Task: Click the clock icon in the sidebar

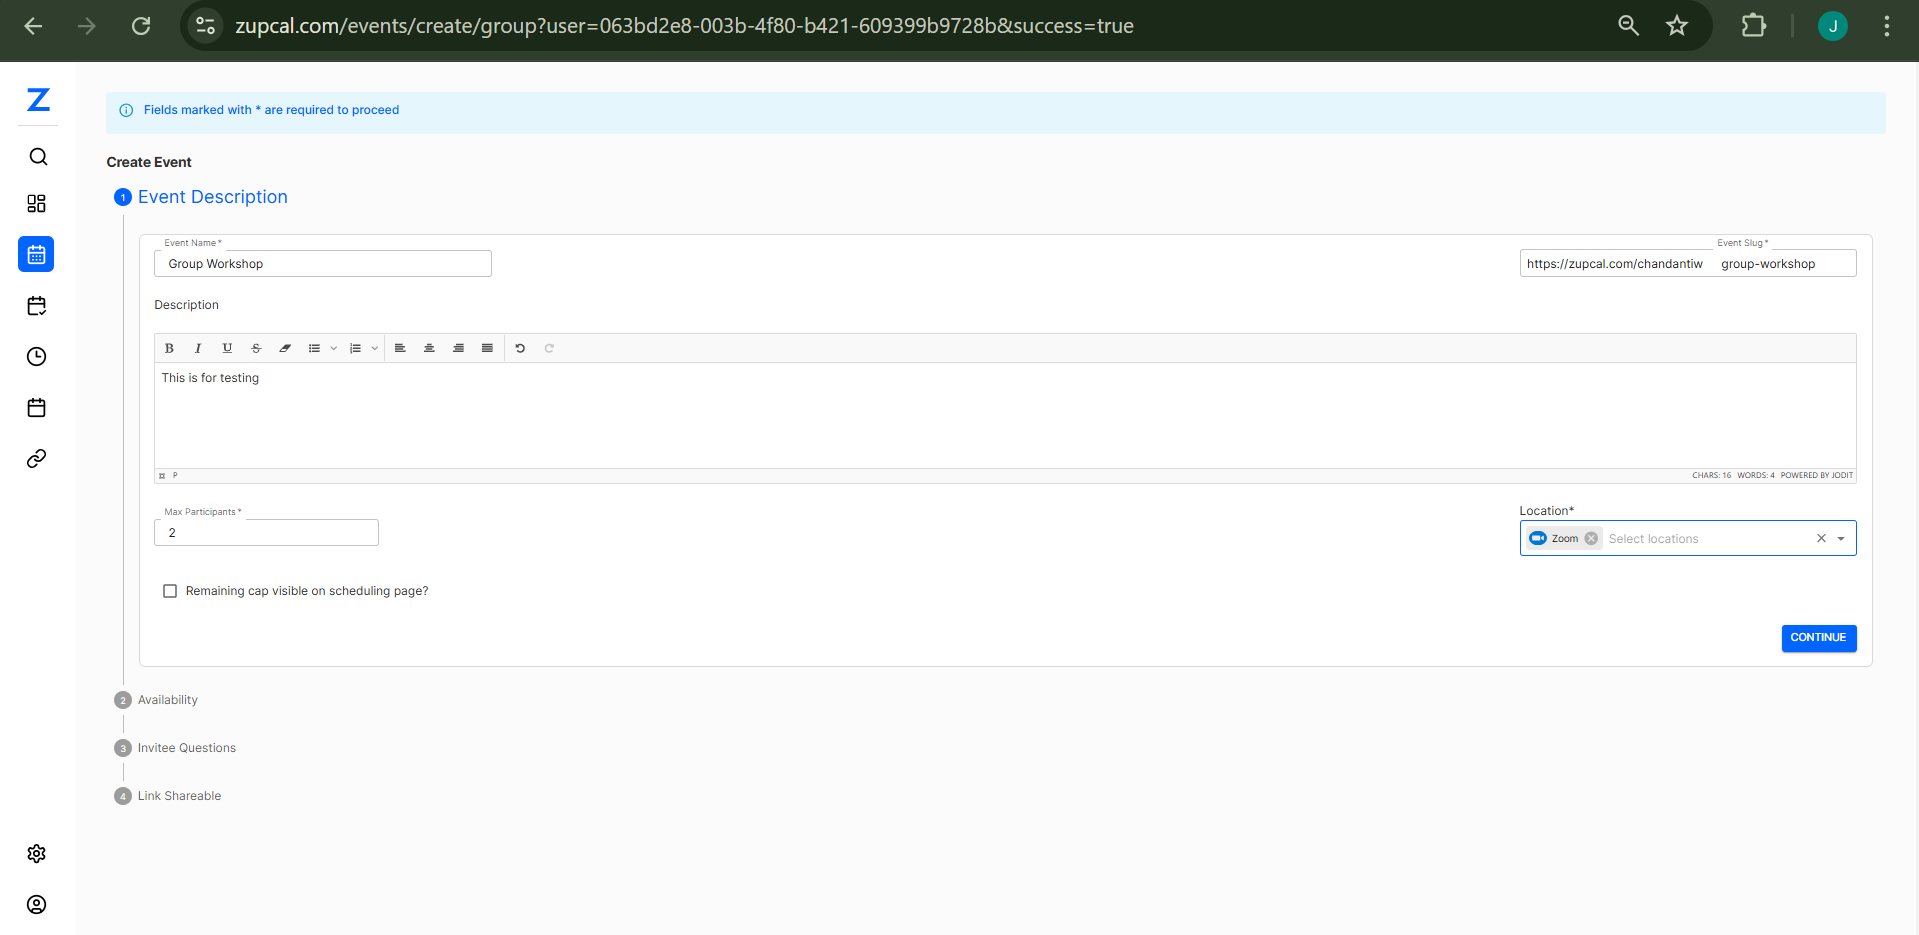Action: 37,357
